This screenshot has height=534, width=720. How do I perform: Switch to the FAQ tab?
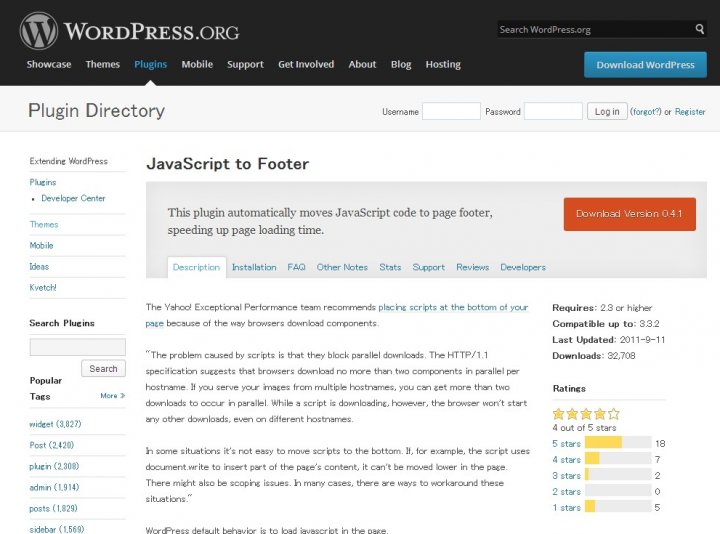(x=296, y=267)
